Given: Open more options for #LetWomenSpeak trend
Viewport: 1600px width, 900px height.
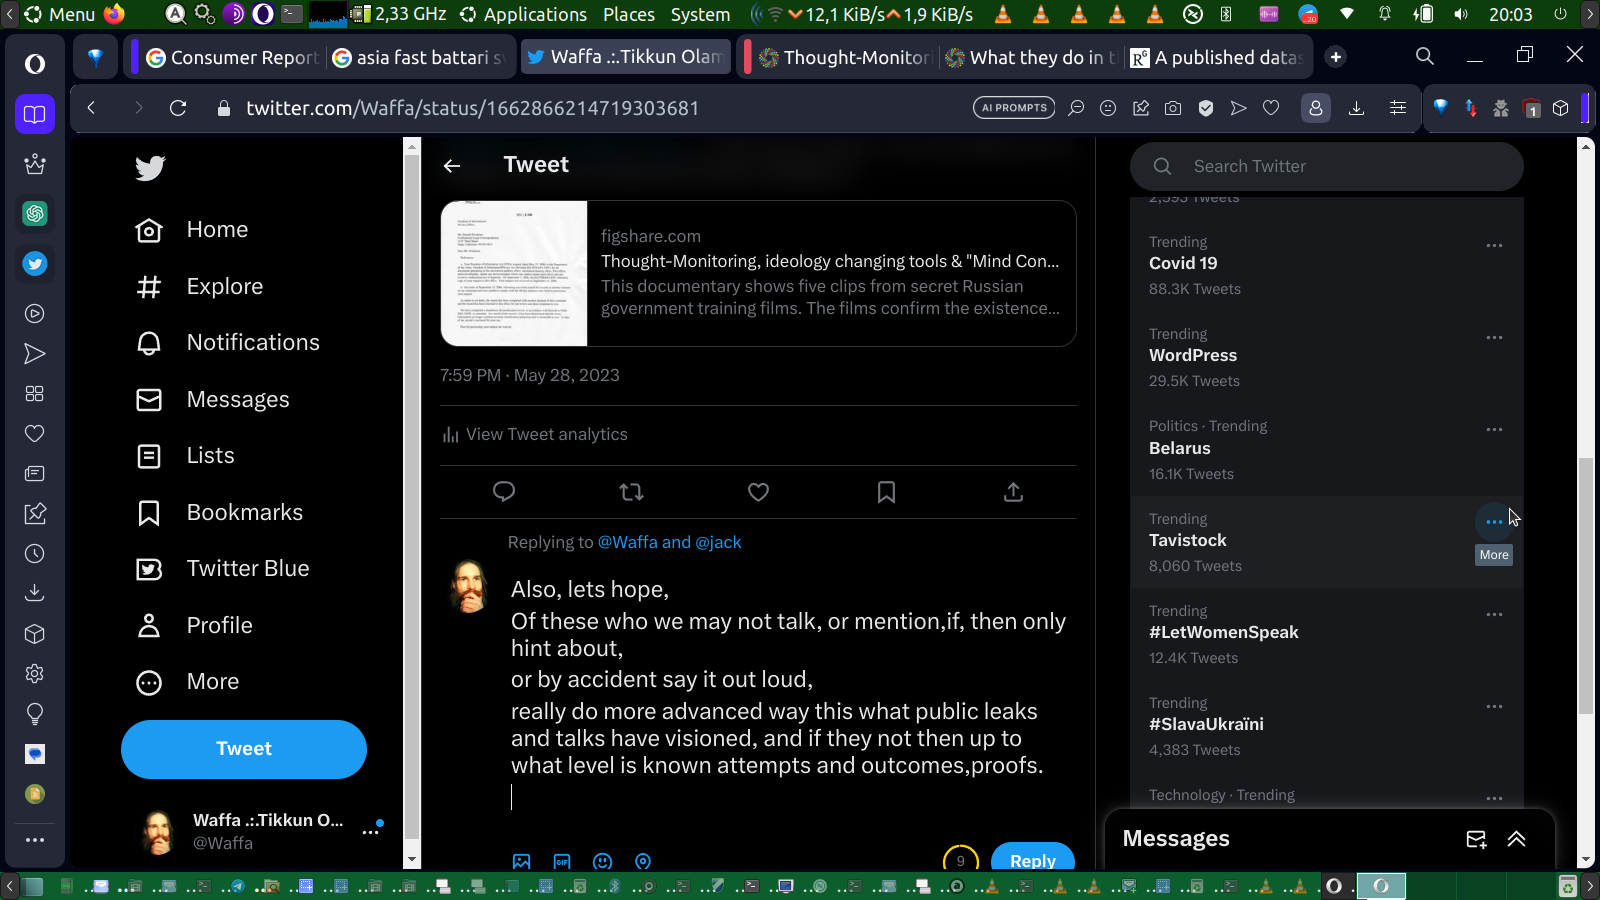Looking at the screenshot, I should (x=1494, y=614).
